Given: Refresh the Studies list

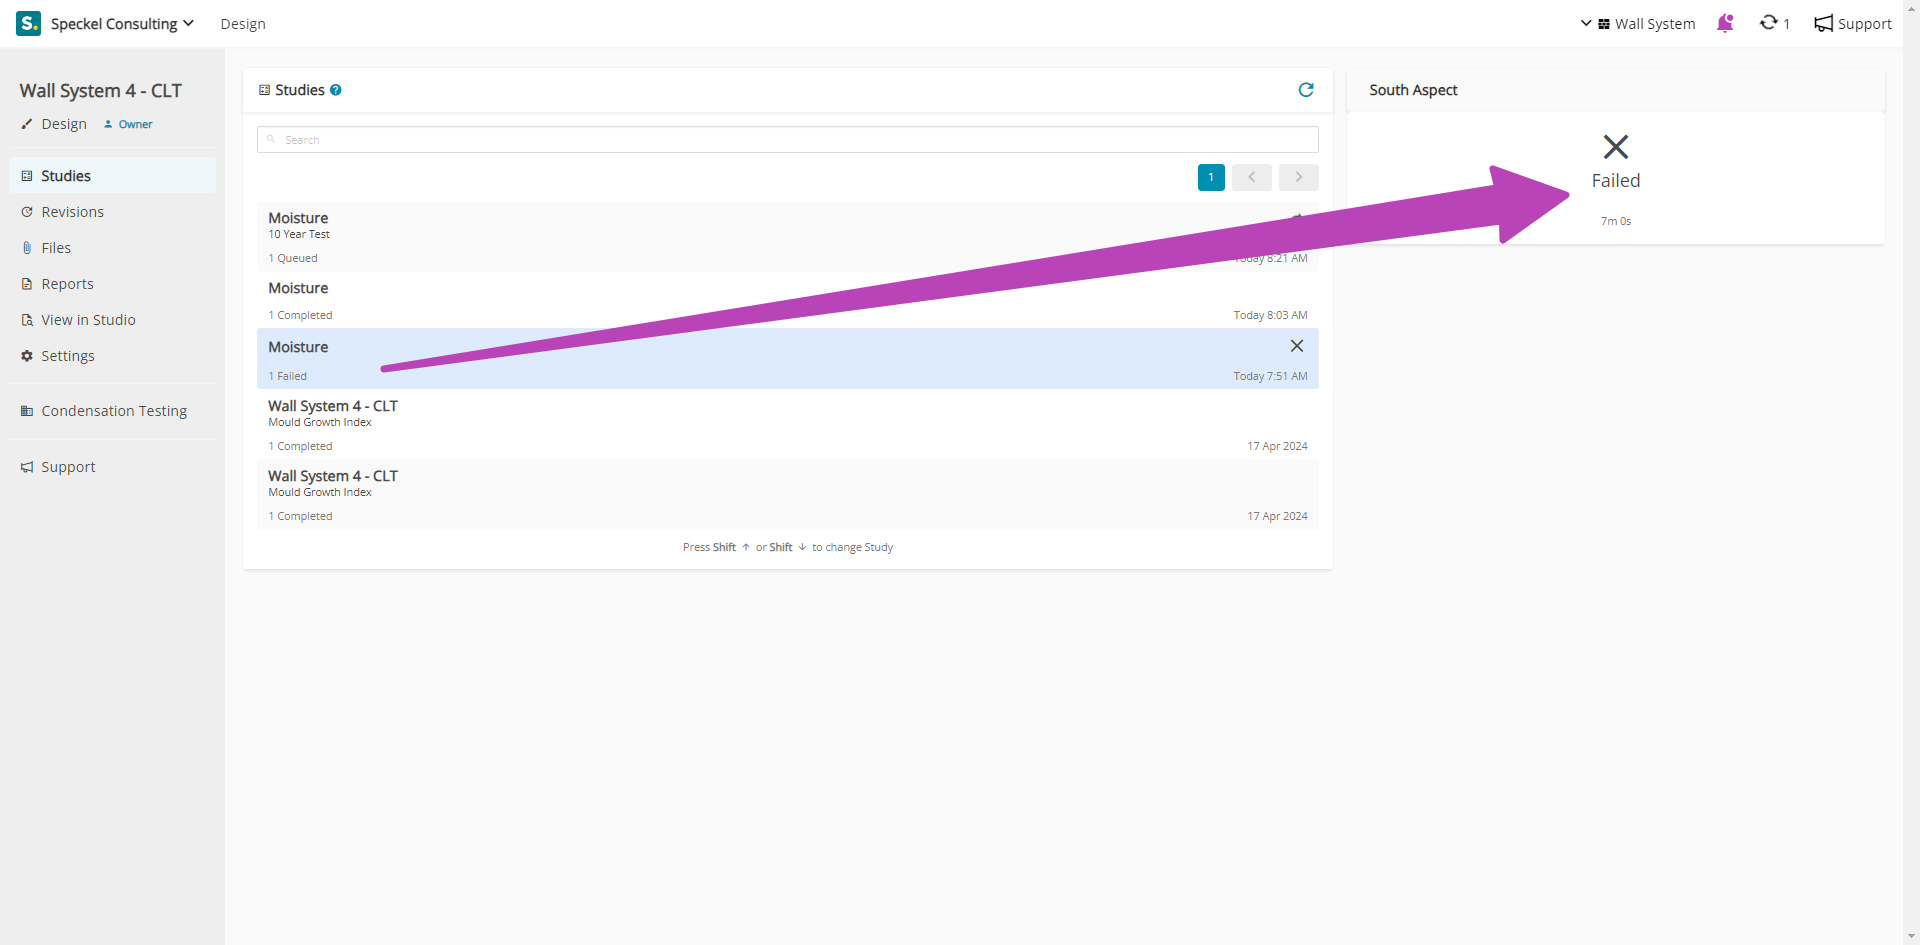Looking at the screenshot, I should pyautogui.click(x=1305, y=90).
